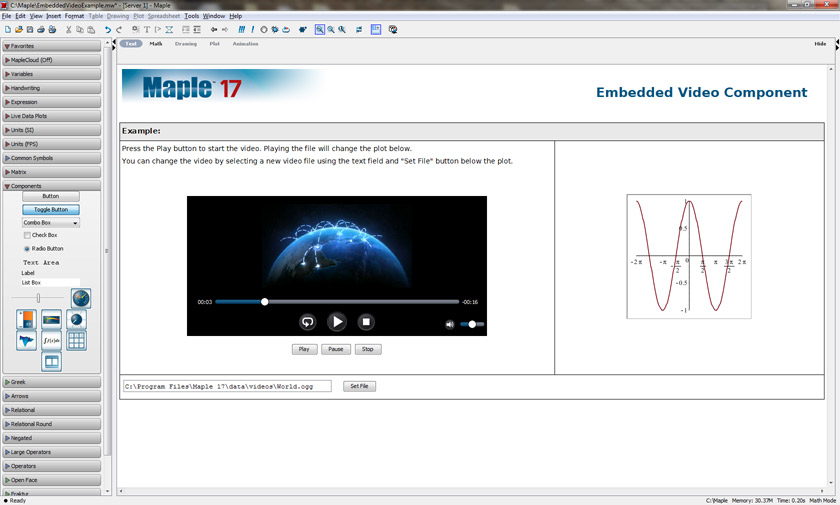Expand the Greek palette

coord(51,382)
